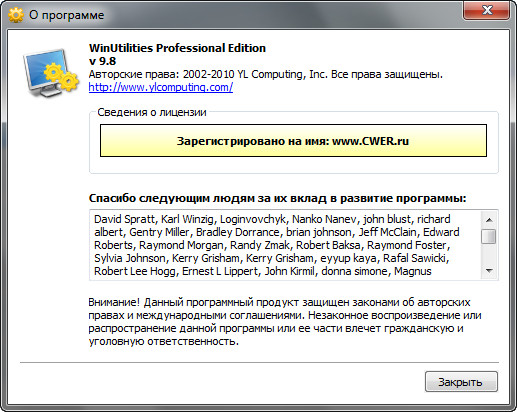Click the Закрыть button
This screenshot has height=412, width=517.
tap(461, 382)
